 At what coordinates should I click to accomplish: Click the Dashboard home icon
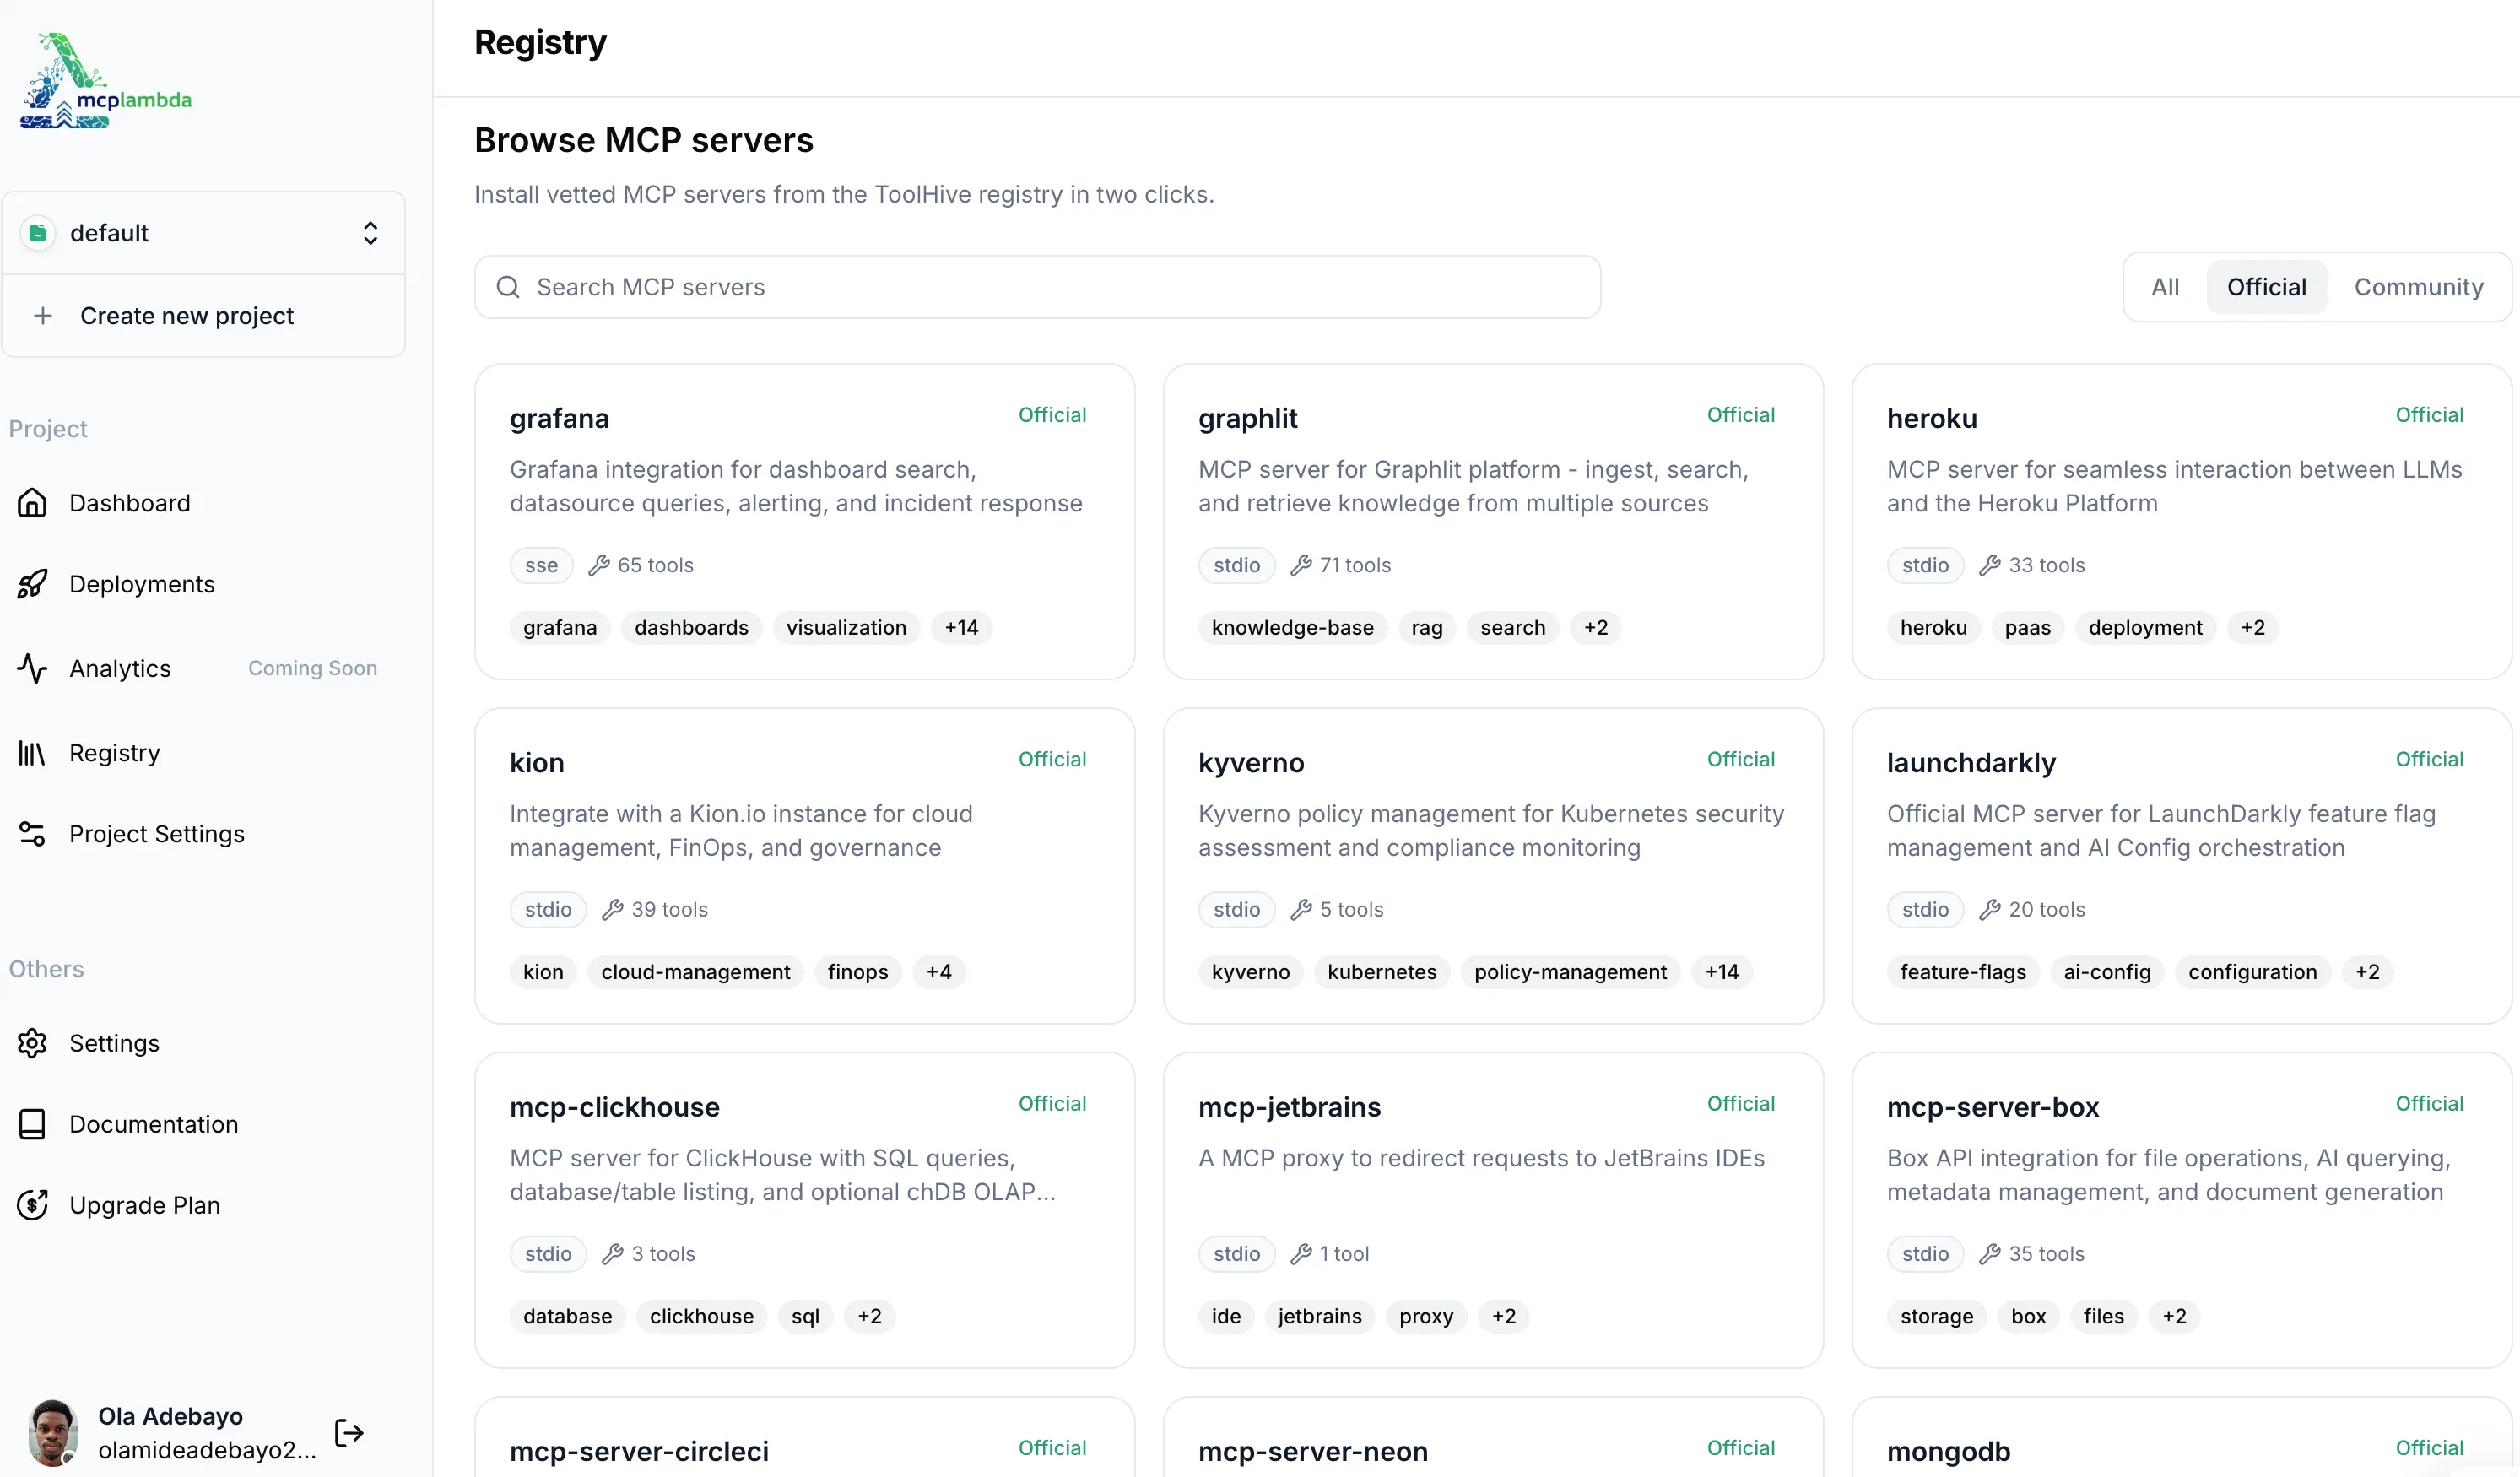(32, 503)
